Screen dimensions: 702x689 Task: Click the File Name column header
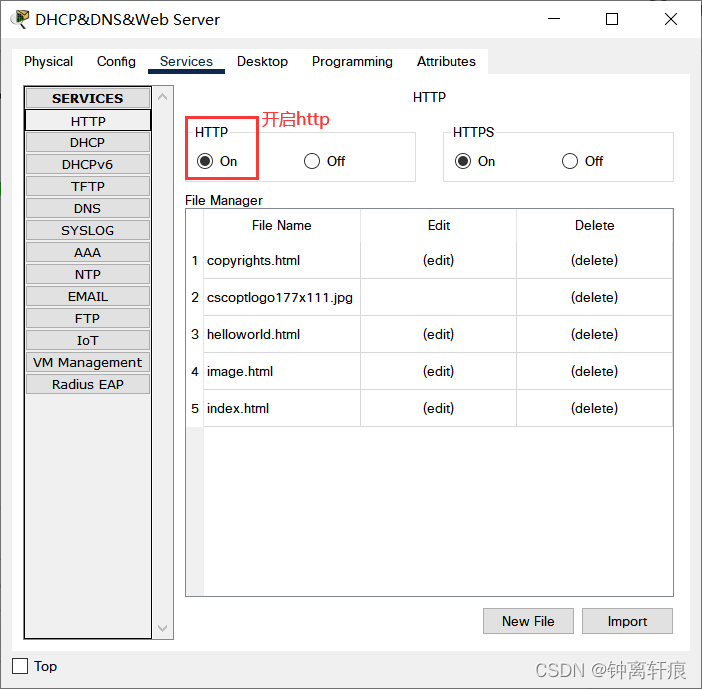point(282,225)
